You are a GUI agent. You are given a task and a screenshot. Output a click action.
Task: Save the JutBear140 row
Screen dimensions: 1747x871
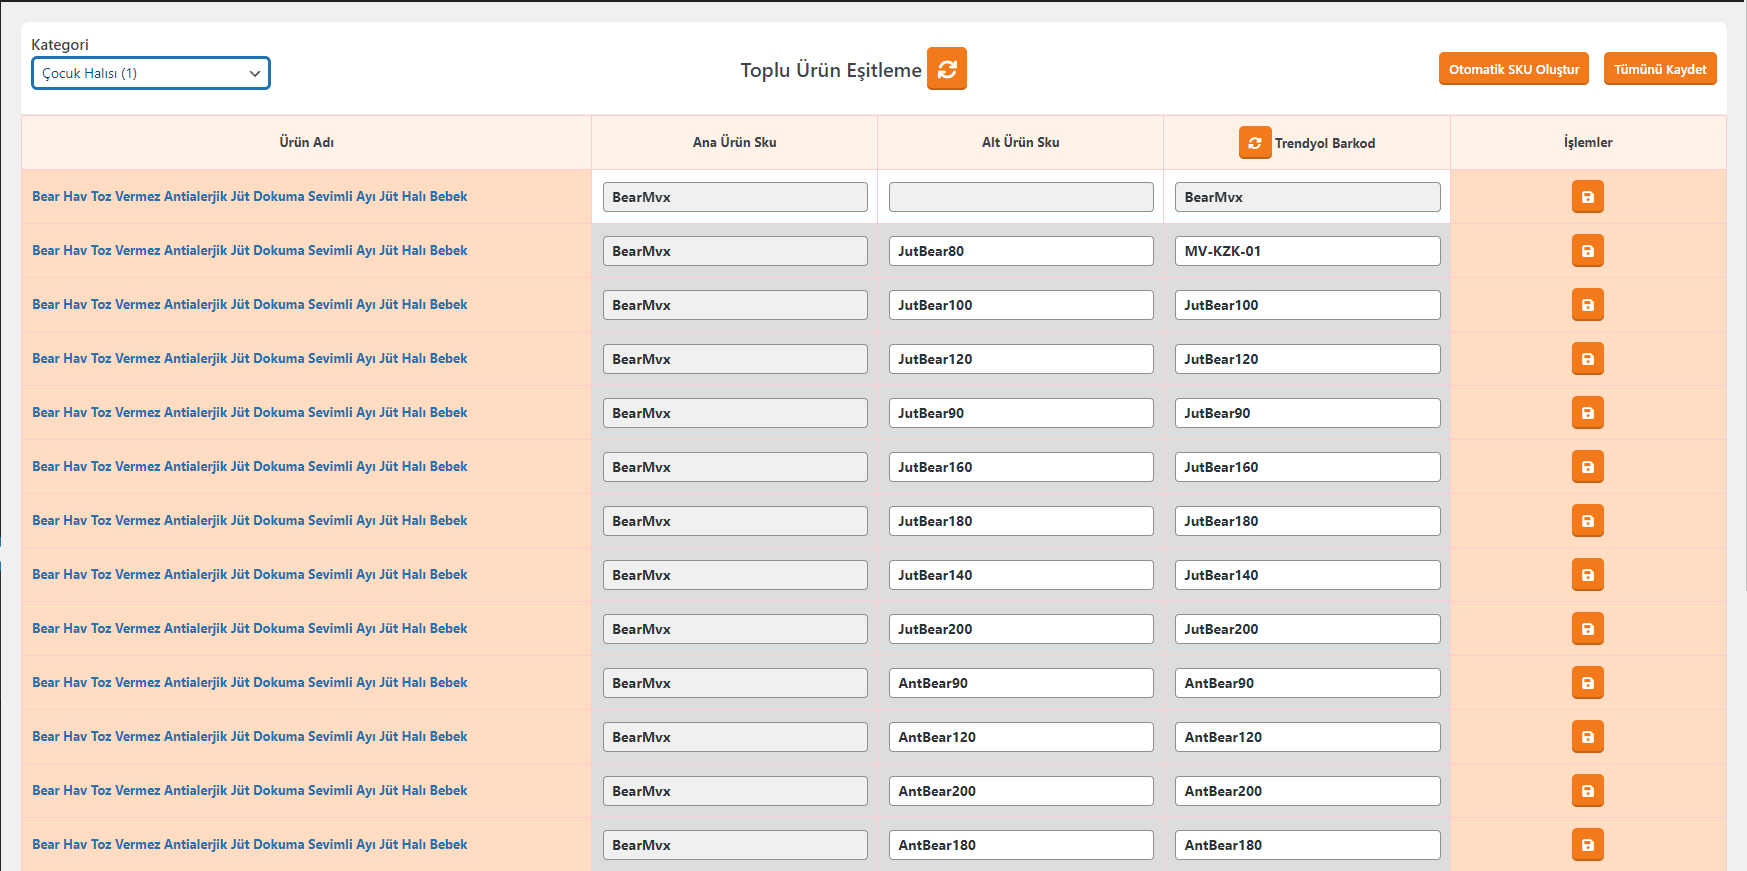1587,575
